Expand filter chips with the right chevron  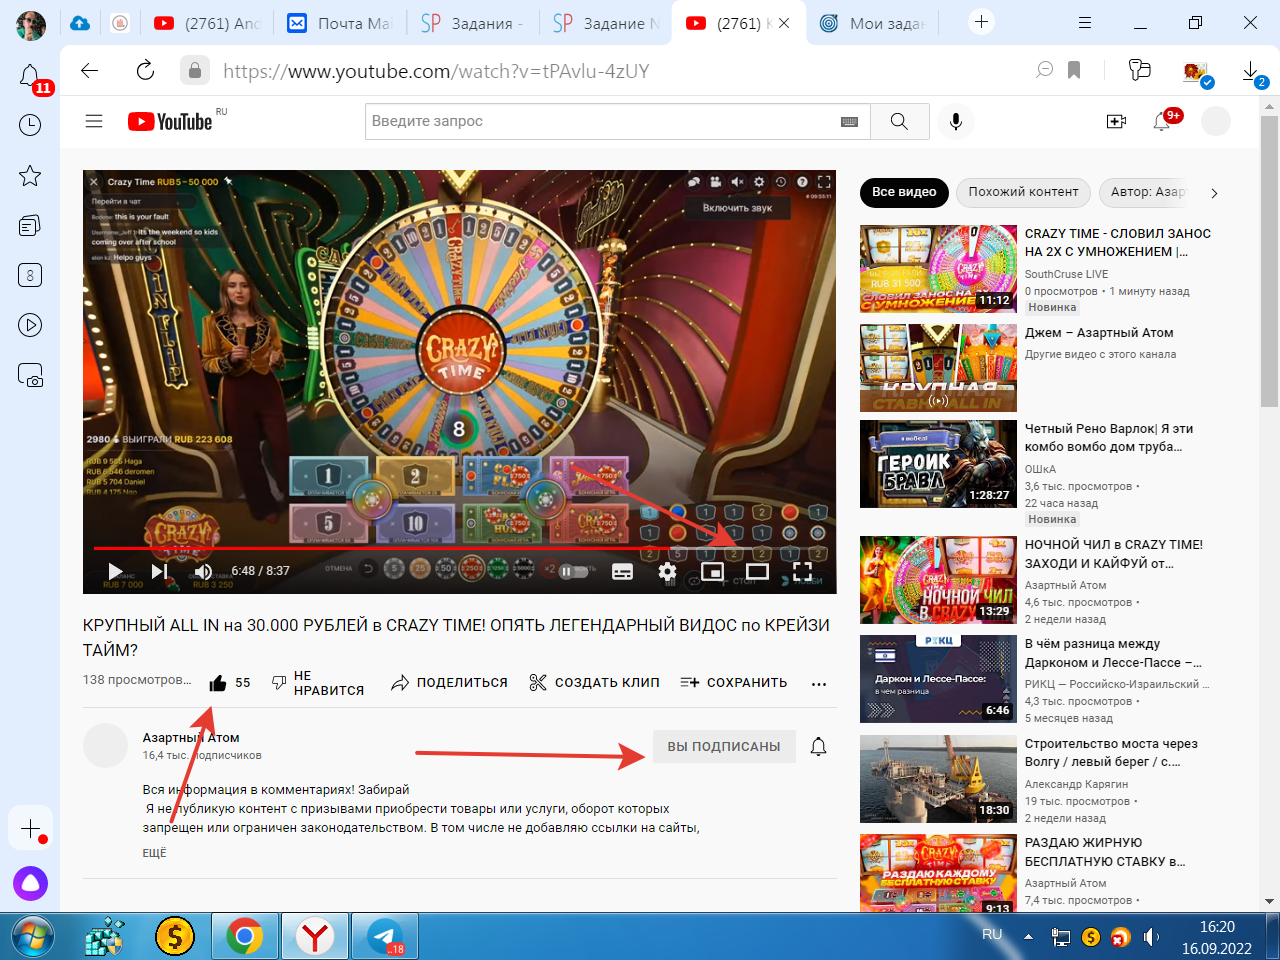coord(1214,193)
